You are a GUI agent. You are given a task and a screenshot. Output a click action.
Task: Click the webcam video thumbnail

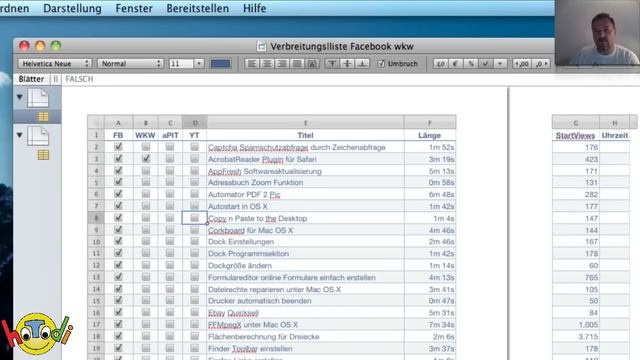[597, 33]
